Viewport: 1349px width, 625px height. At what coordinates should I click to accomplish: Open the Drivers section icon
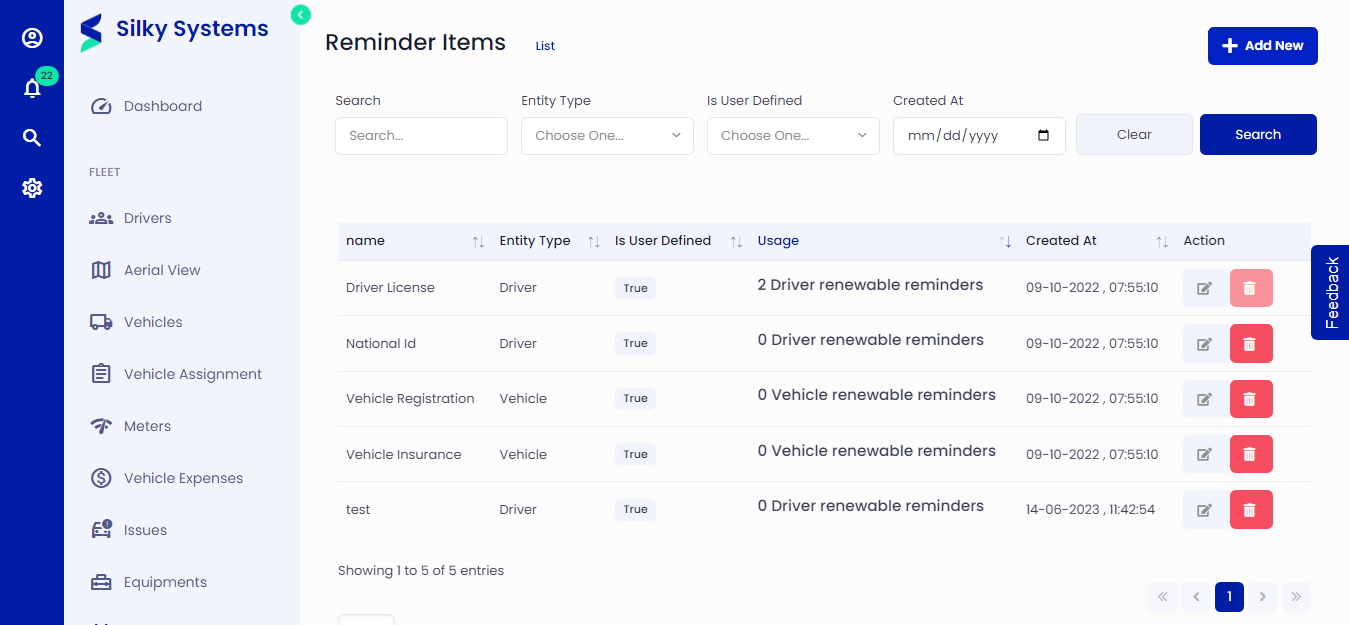[101, 217]
